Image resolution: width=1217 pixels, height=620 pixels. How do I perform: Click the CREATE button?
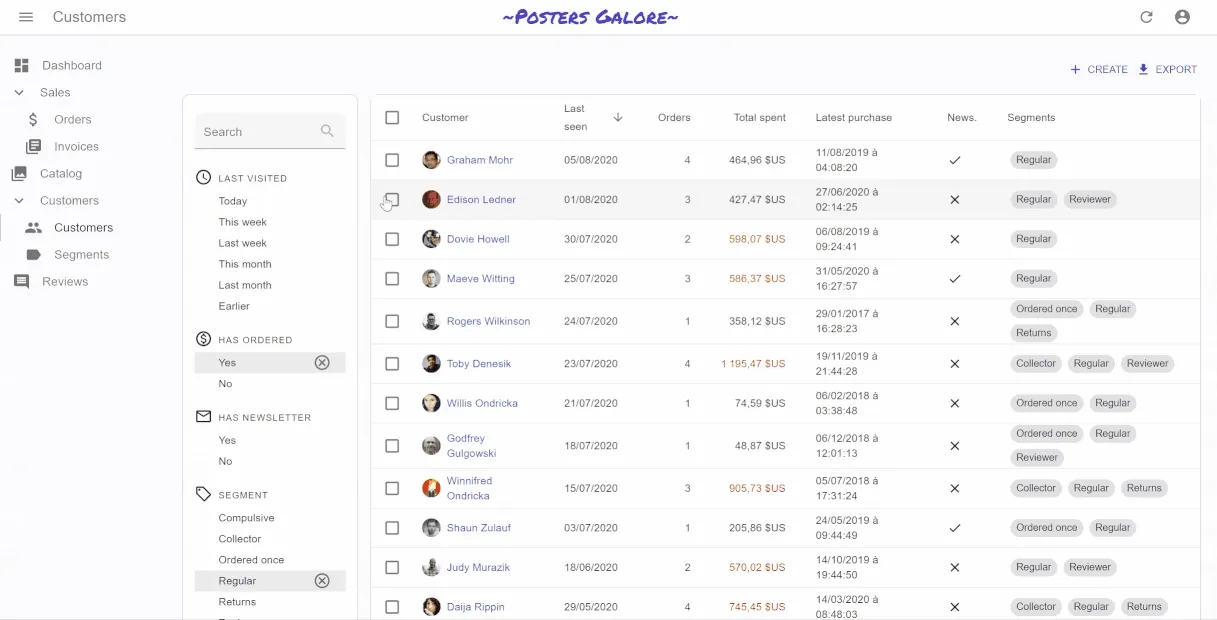click(x=1097, y=69)
